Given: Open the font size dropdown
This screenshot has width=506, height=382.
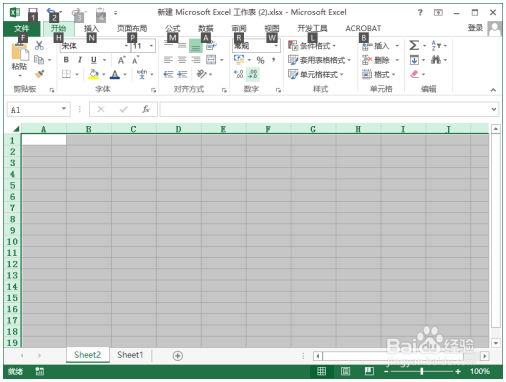Looking at the screenshot, I should (x=151, y=46).
